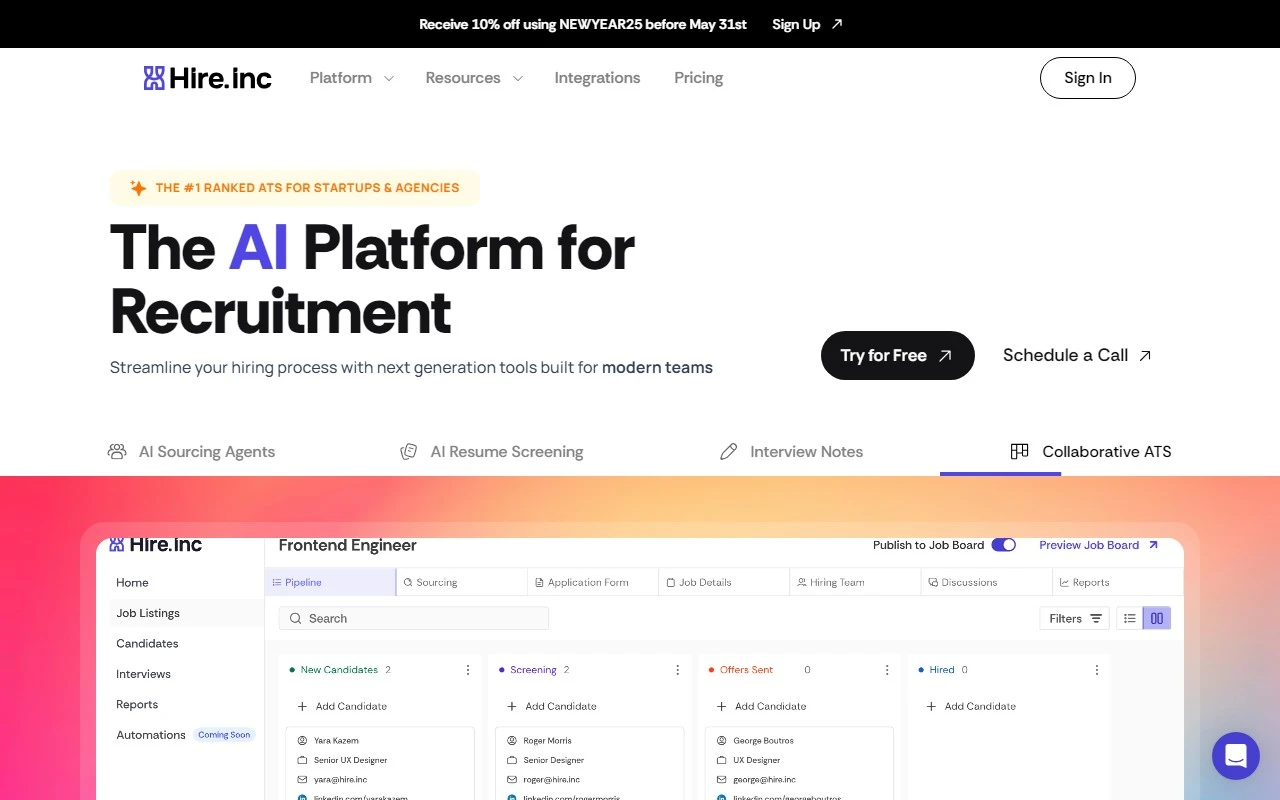Select the Collaborative ATS tab
The image size is (1280, 800).
click(1090, 452)
